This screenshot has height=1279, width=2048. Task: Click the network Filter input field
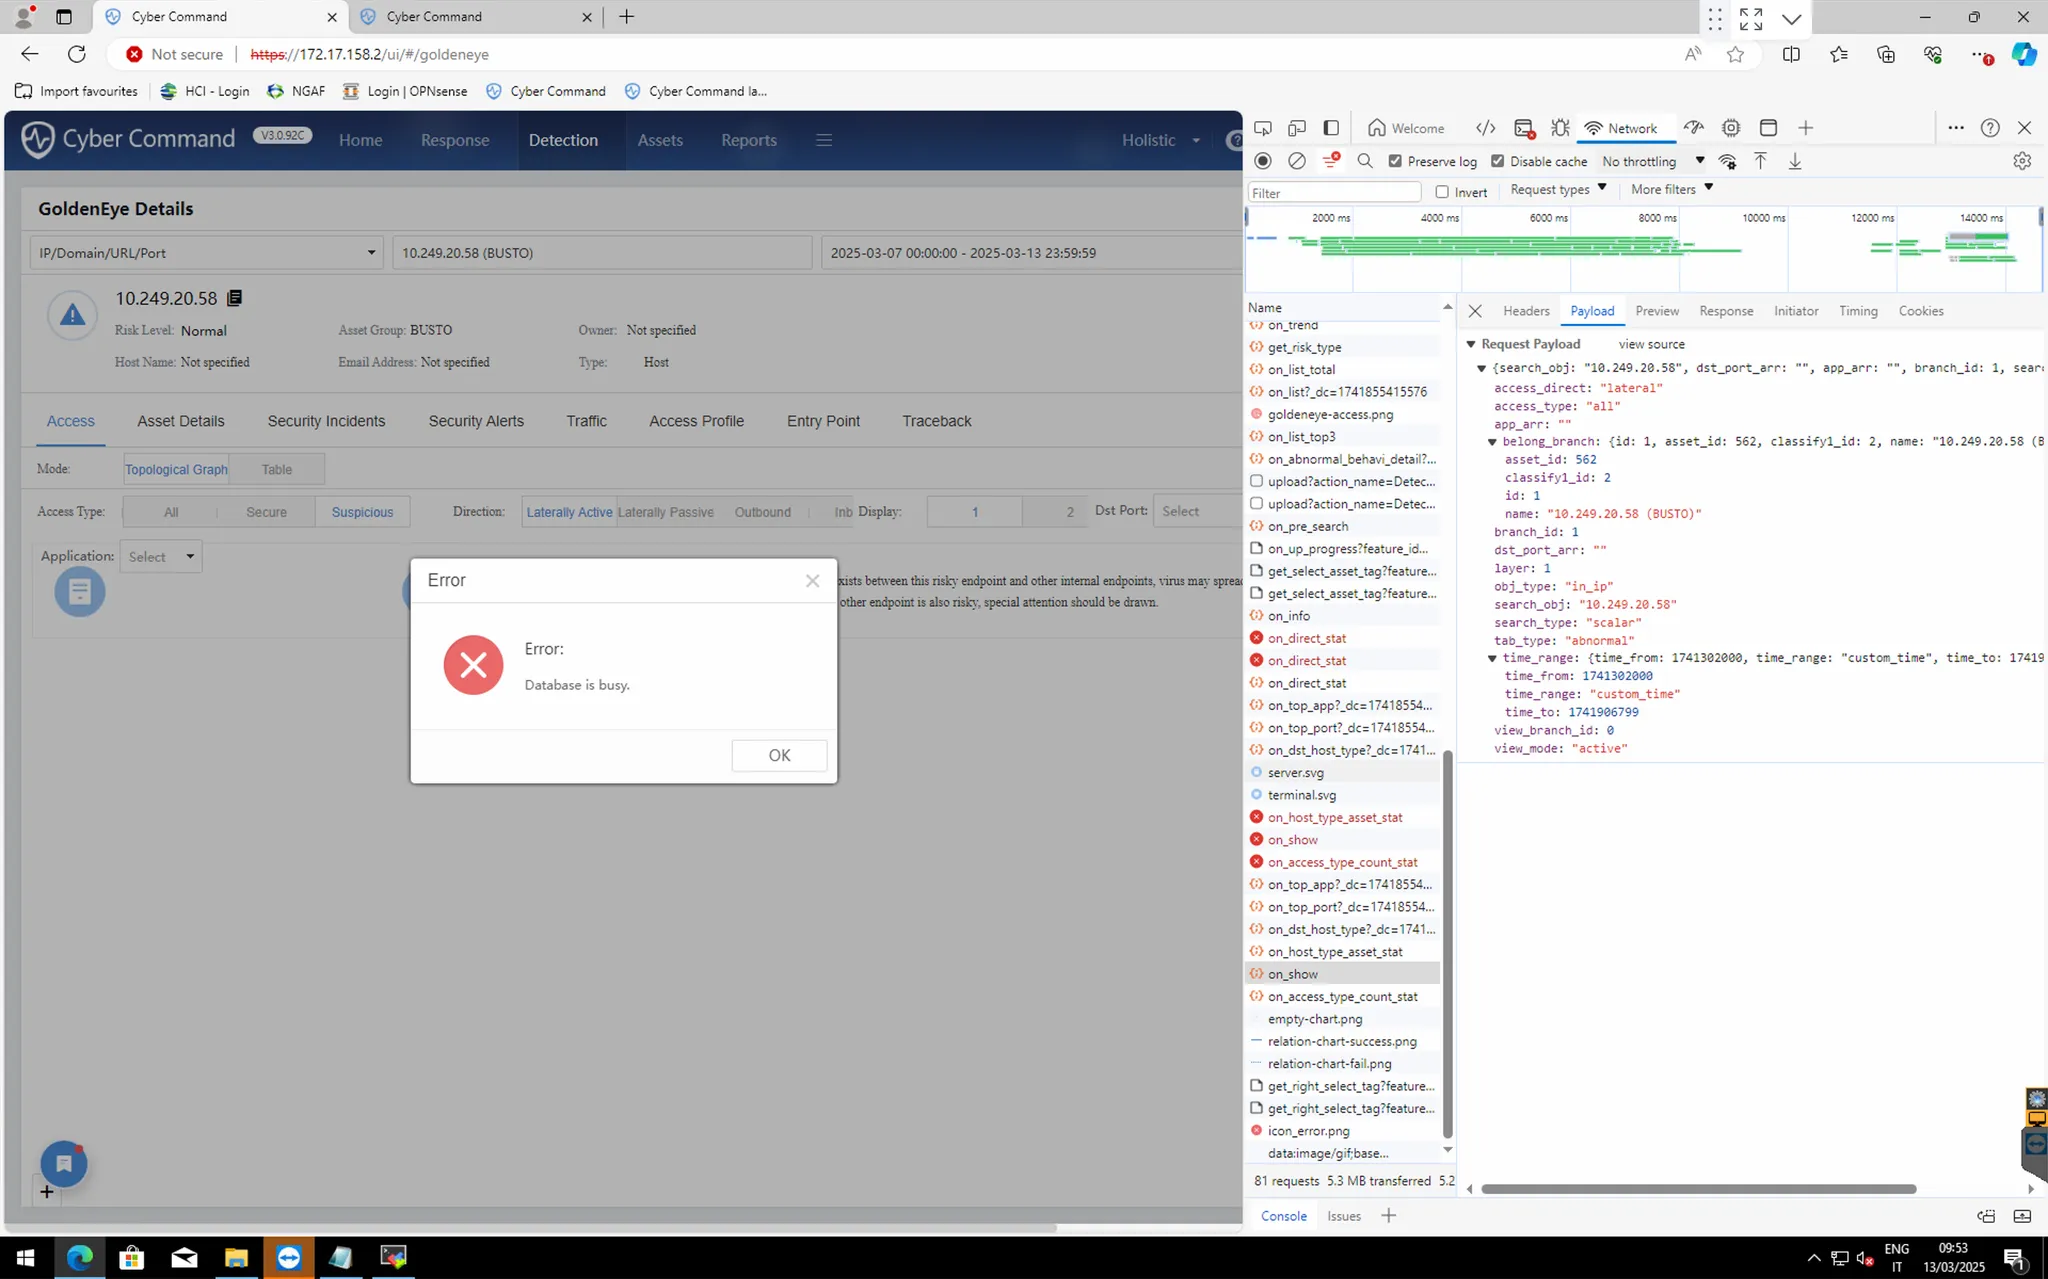[x=1334, y=192]
